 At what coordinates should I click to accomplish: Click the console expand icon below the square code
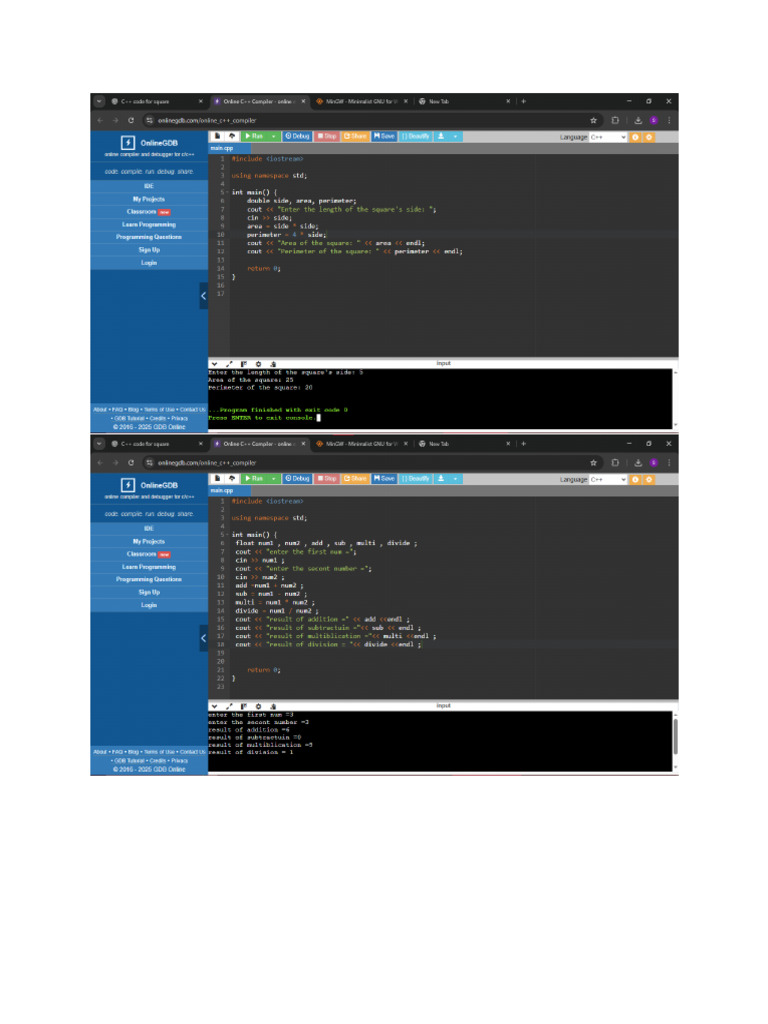click(229, 364)
